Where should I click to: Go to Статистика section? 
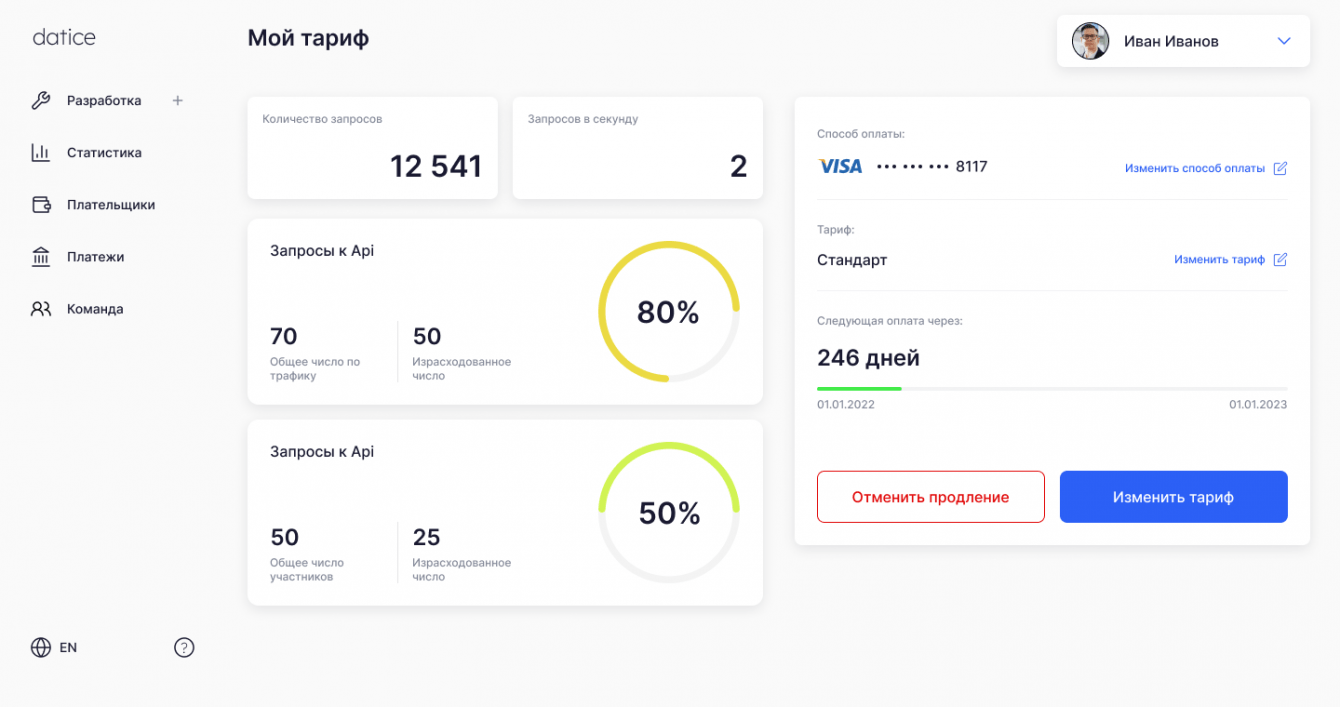tap(104, 153)
